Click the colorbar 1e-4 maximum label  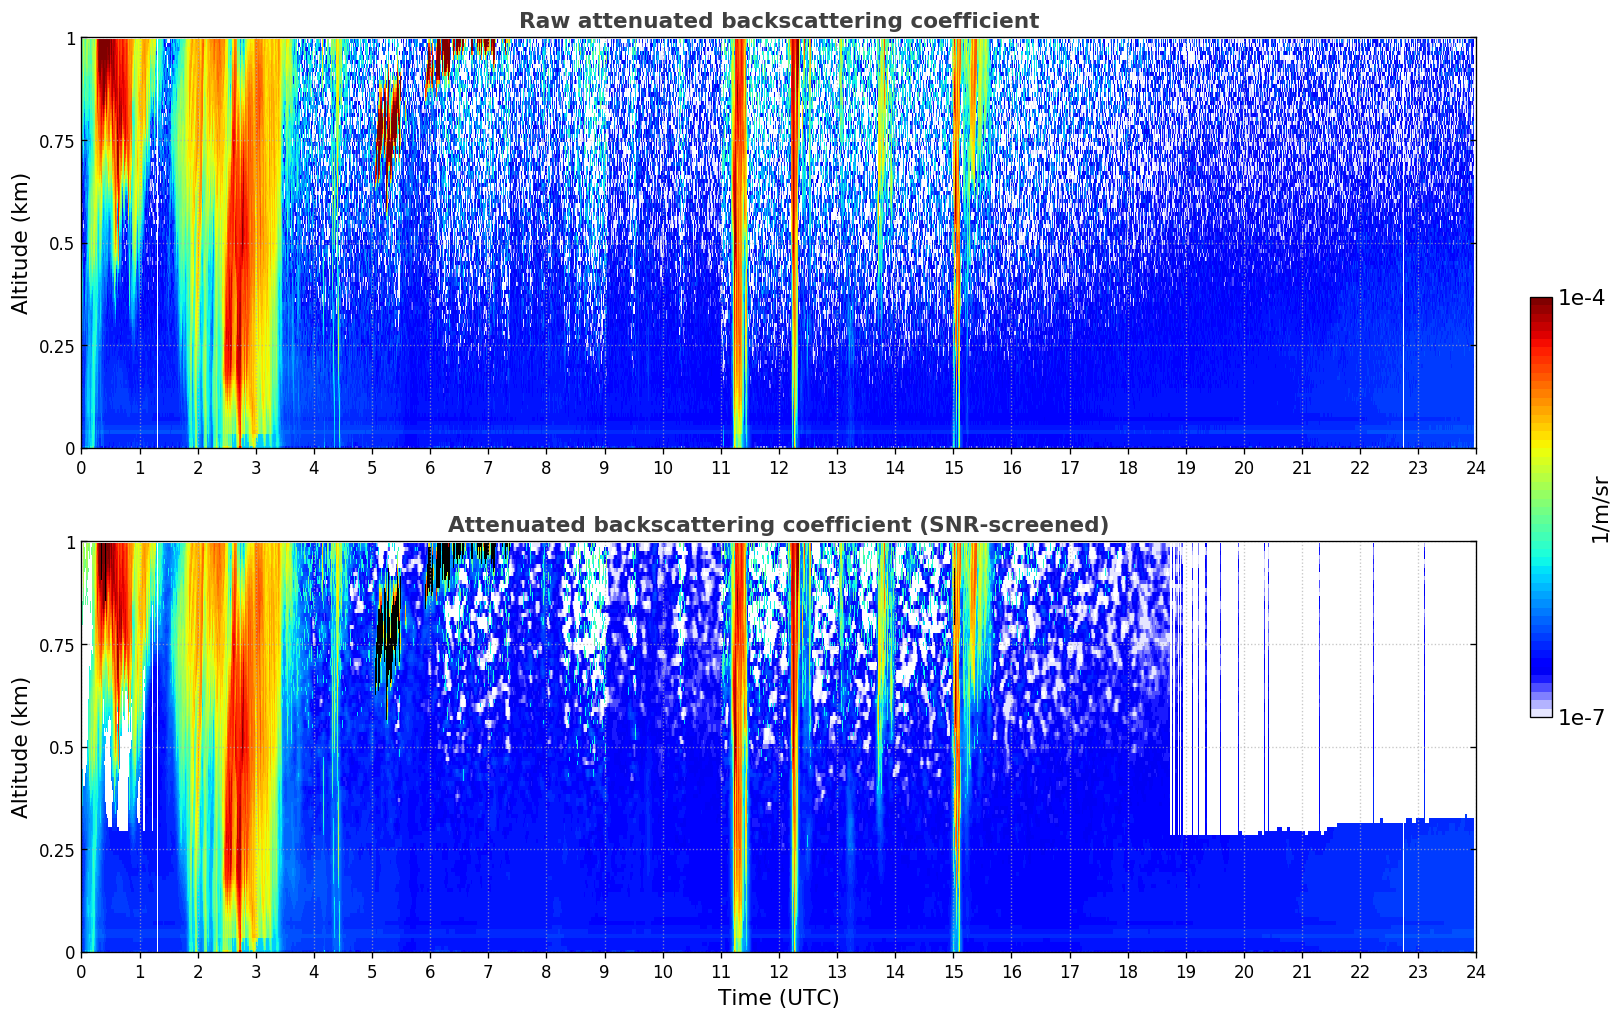click(x=1581, y=298)
